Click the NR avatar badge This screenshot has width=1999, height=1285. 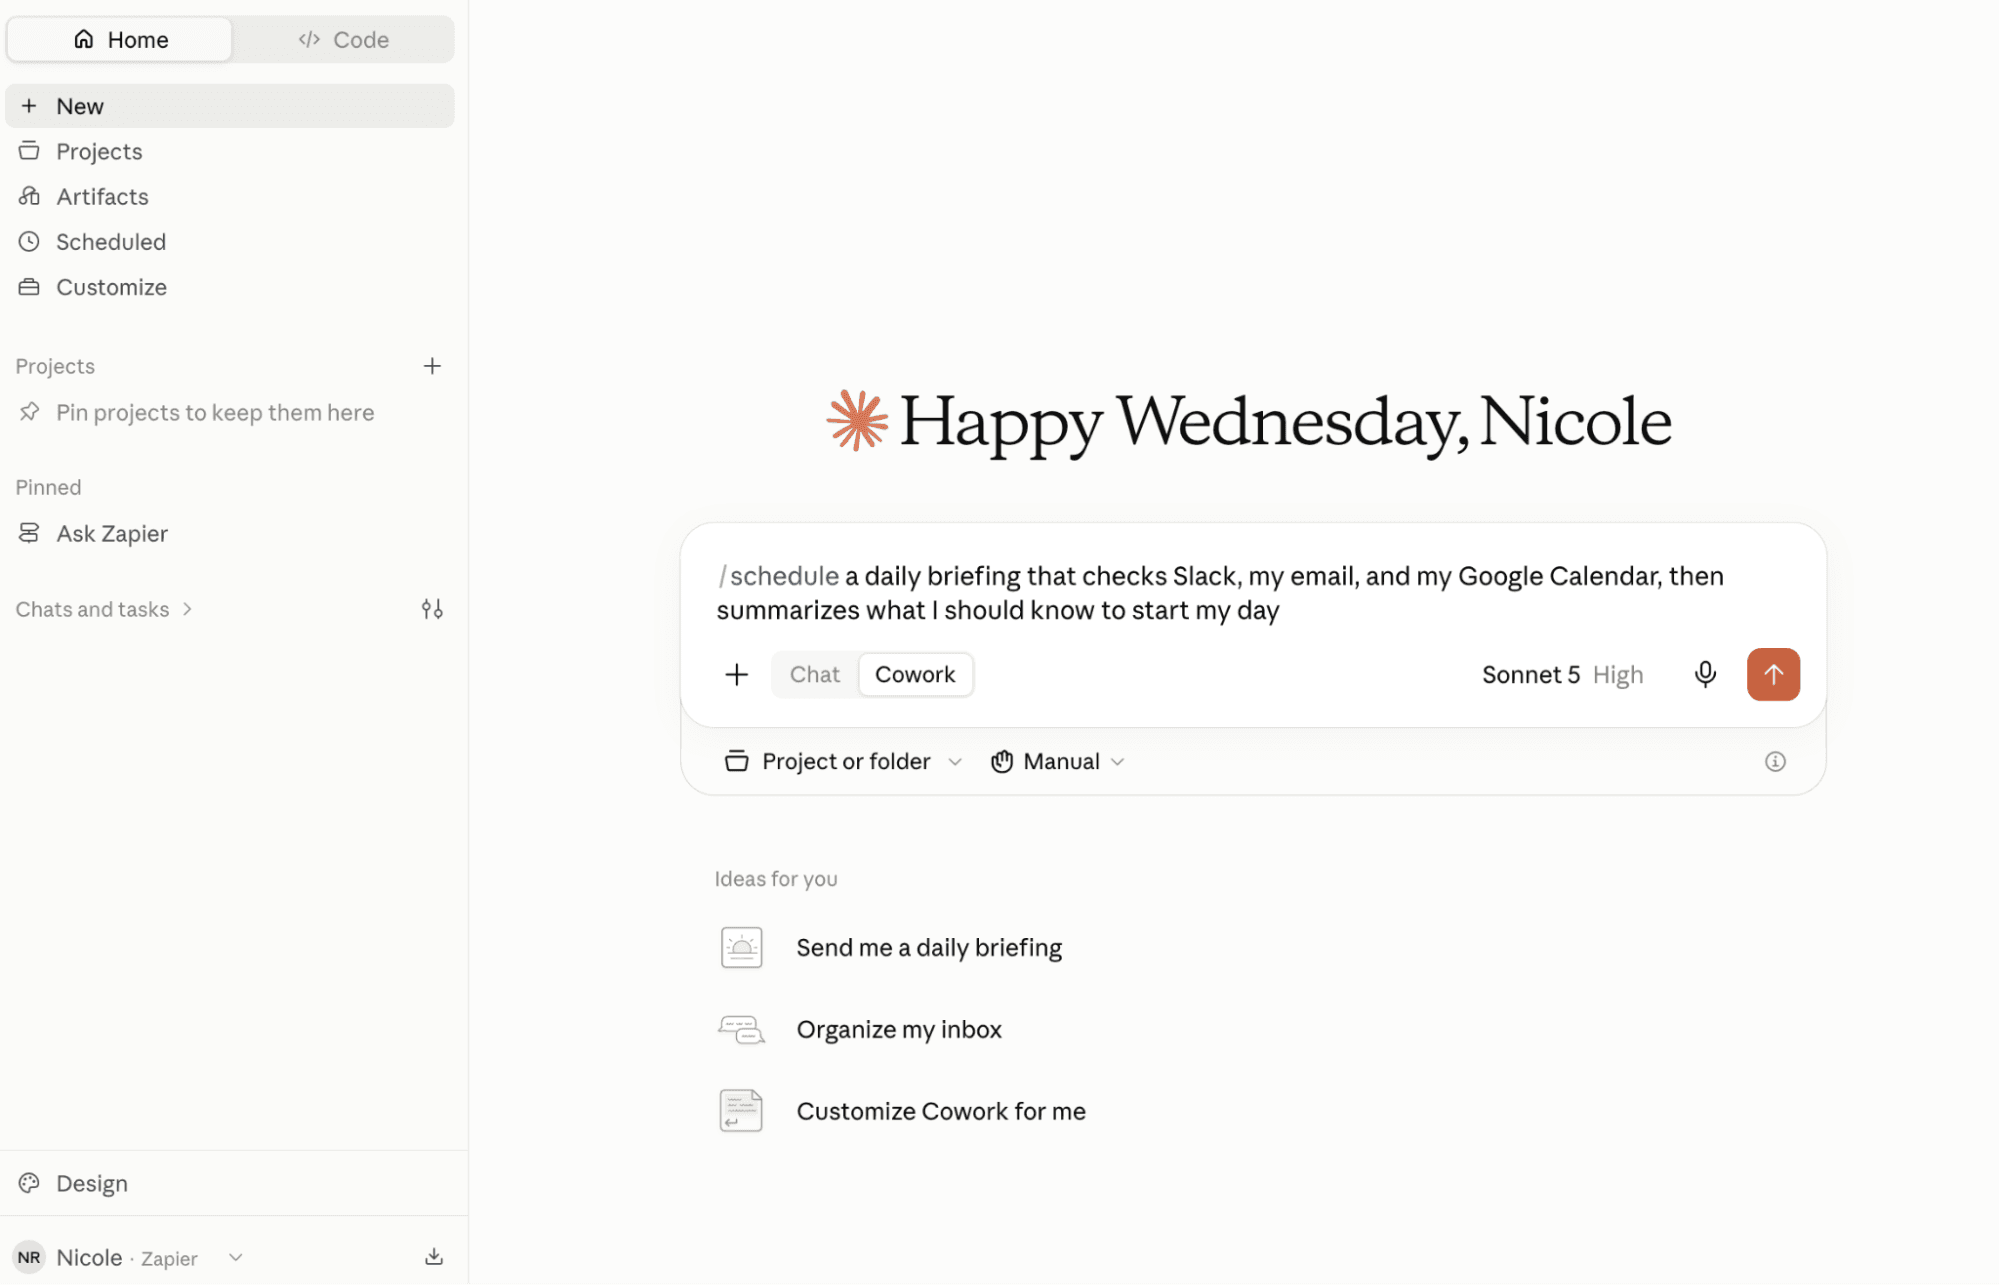coord(29,1257)
